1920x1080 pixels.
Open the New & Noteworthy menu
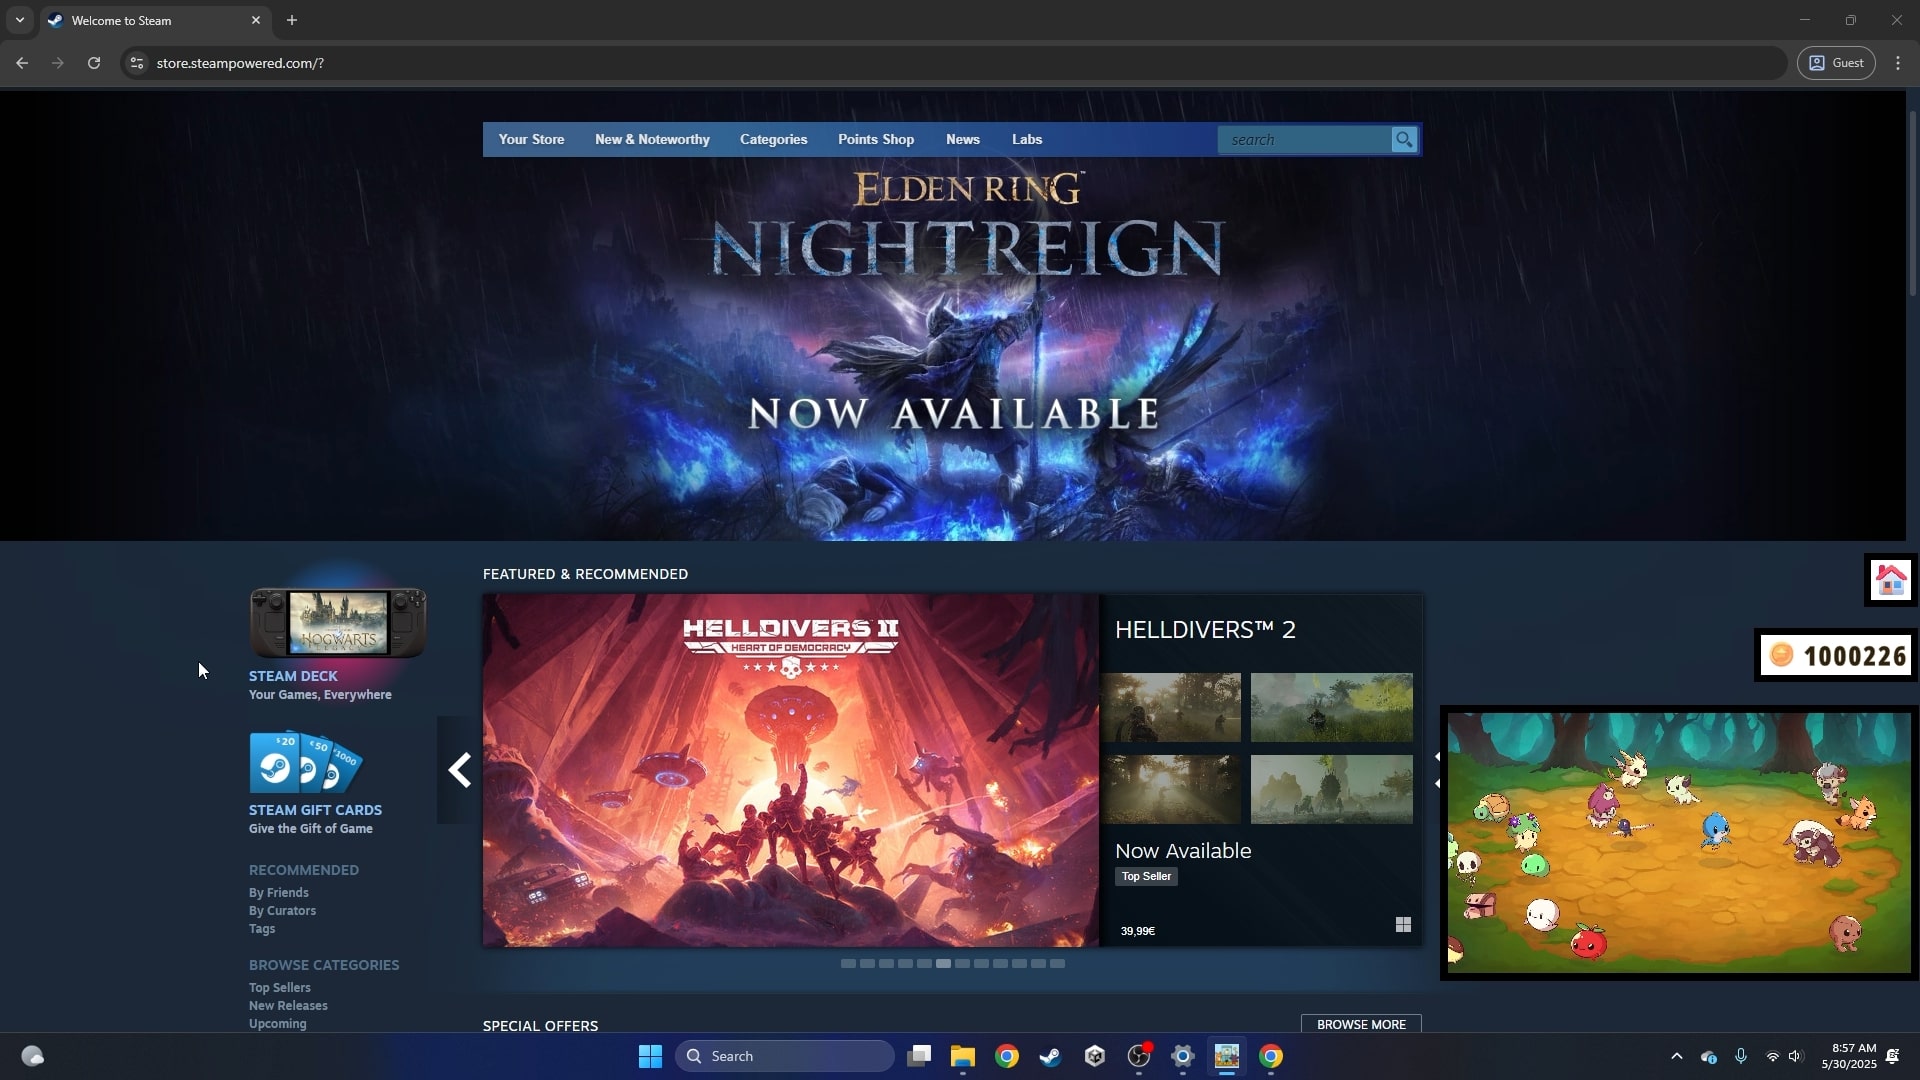(x=652, y=140)
